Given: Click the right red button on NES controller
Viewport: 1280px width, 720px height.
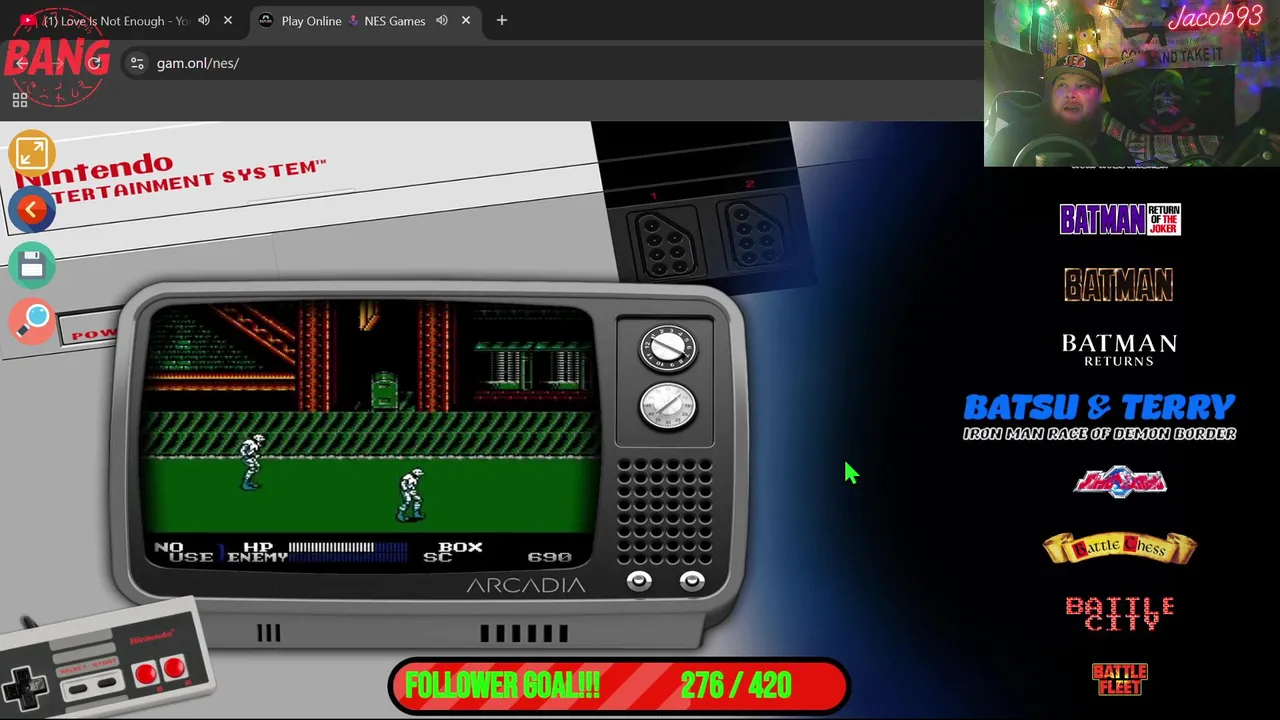Looking at the screenshot, I should tap(174, 667).
